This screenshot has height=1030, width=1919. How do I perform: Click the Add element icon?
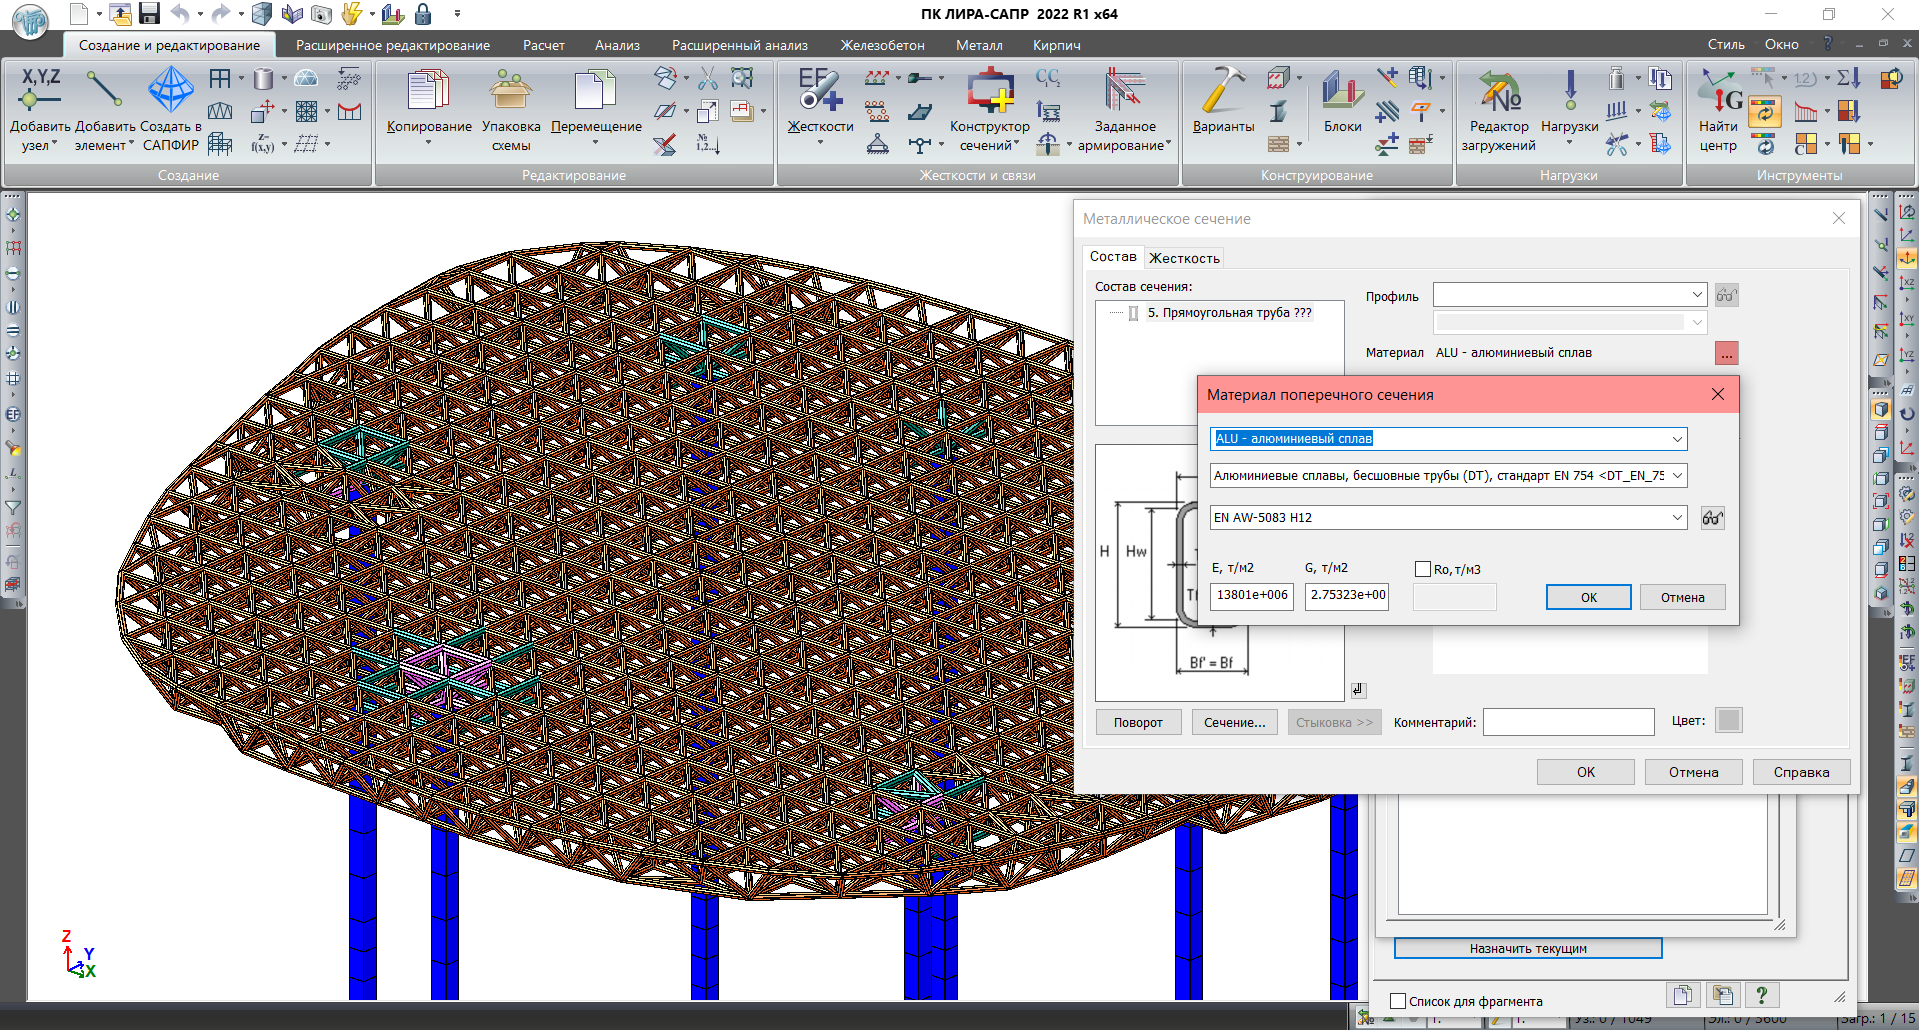click(x=104, y=90)
